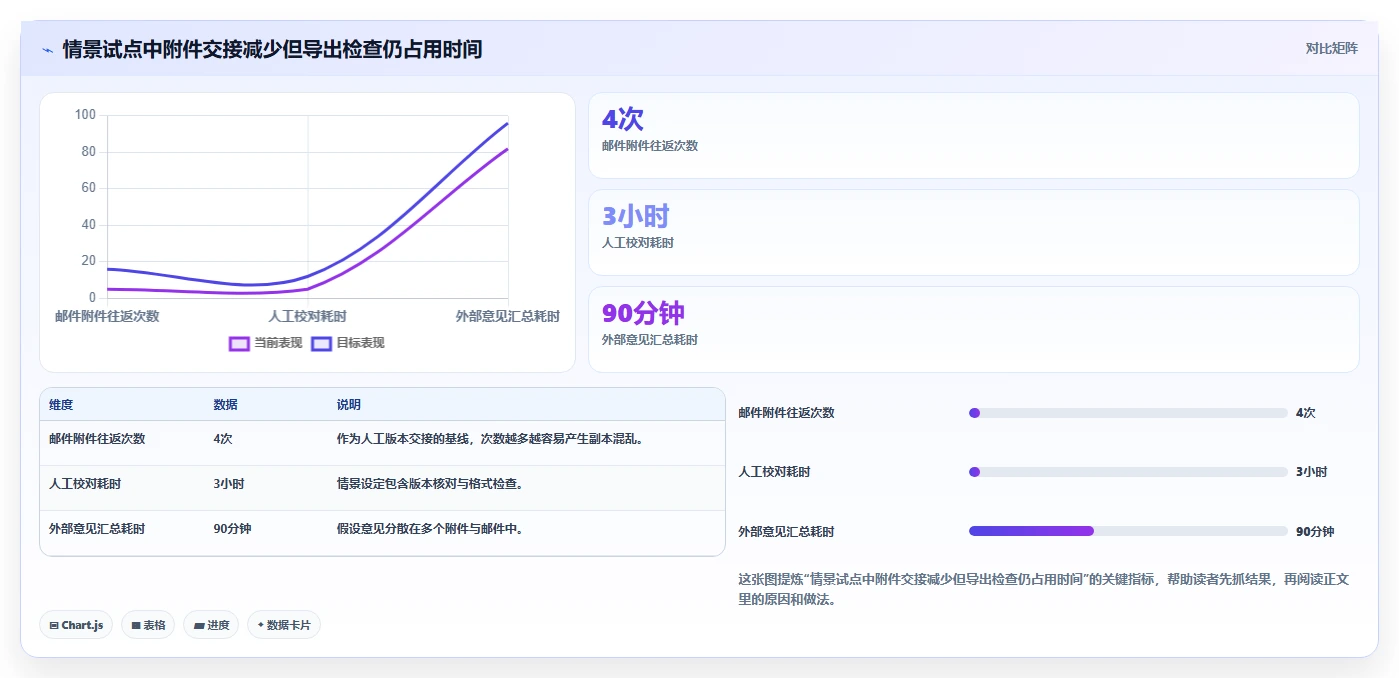Viewport: 1399px width, 678px height.
Task: Select the Chart.js tag chip
Action: [x=76, y=625]
